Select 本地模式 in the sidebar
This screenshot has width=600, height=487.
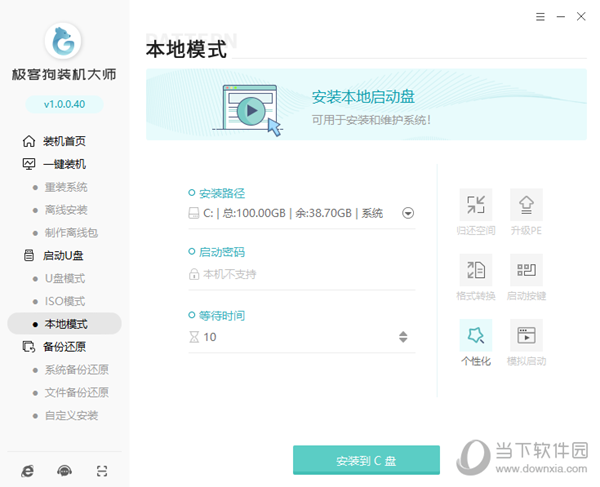[64, 324]
